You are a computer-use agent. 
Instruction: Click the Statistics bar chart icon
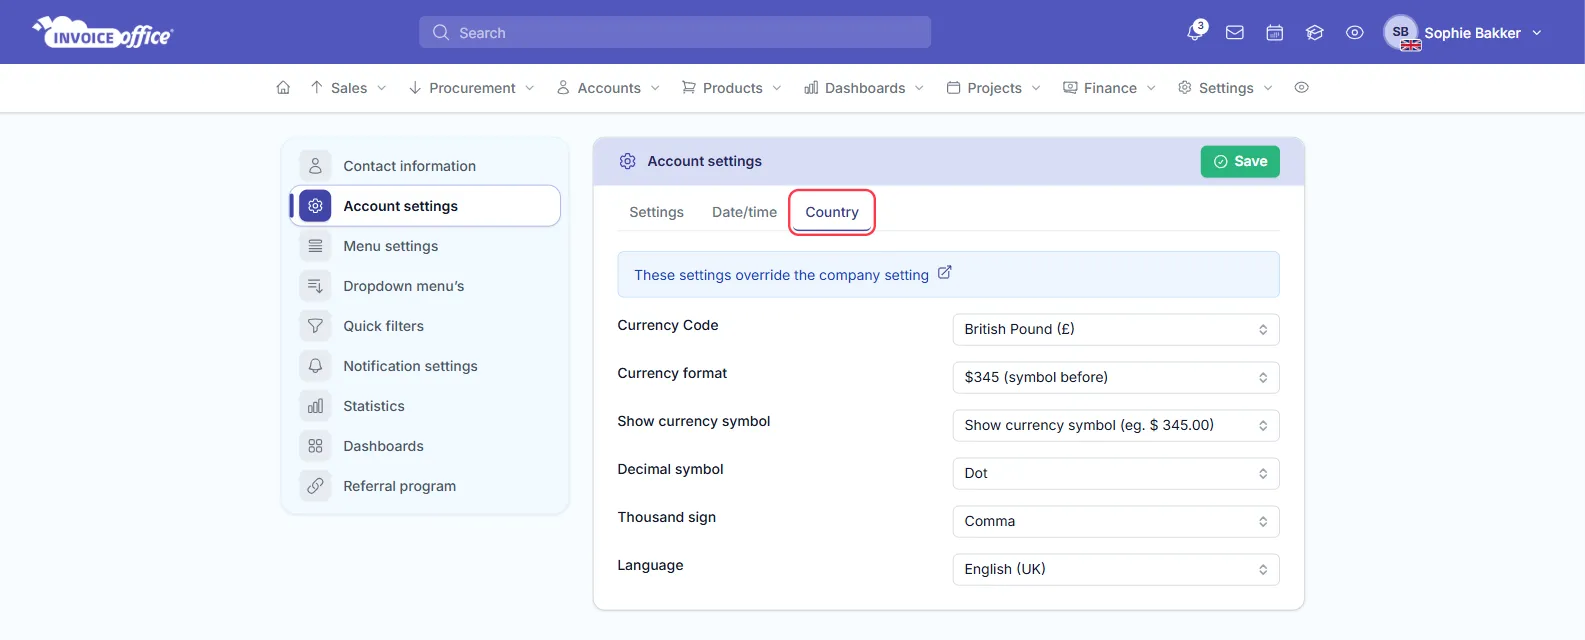coord(315,406)
